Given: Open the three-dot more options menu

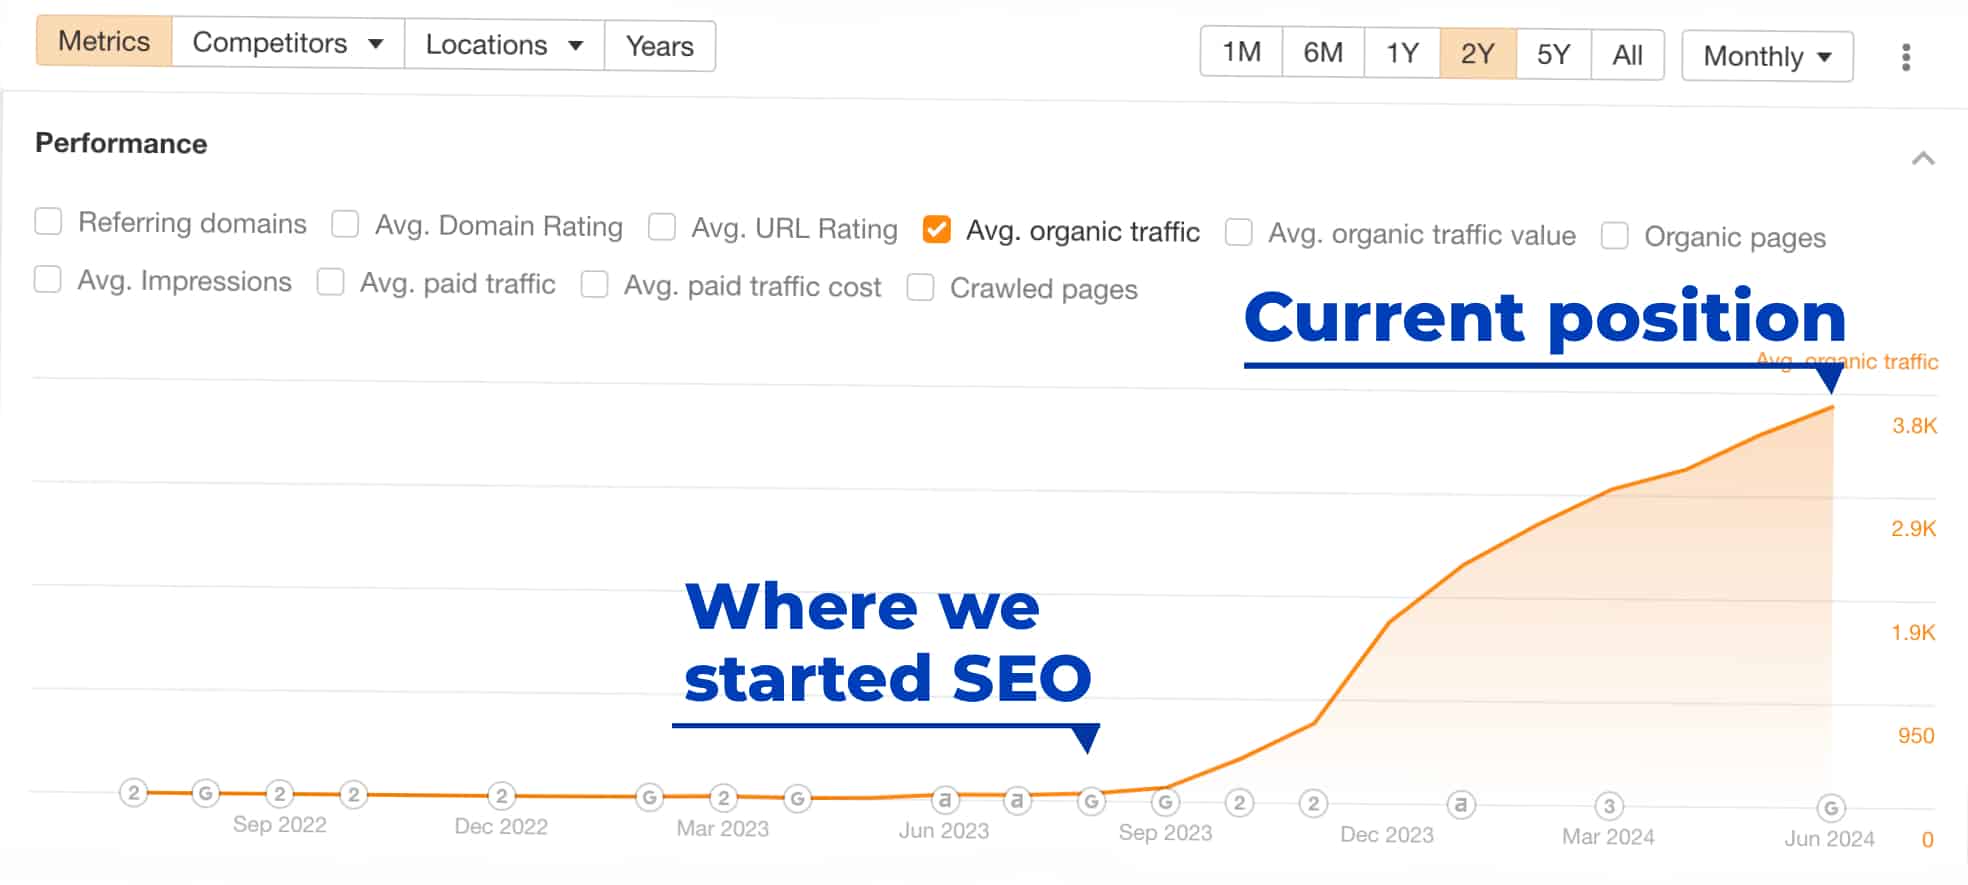Looking at the screenshot, I should (x=1906, y=57).
